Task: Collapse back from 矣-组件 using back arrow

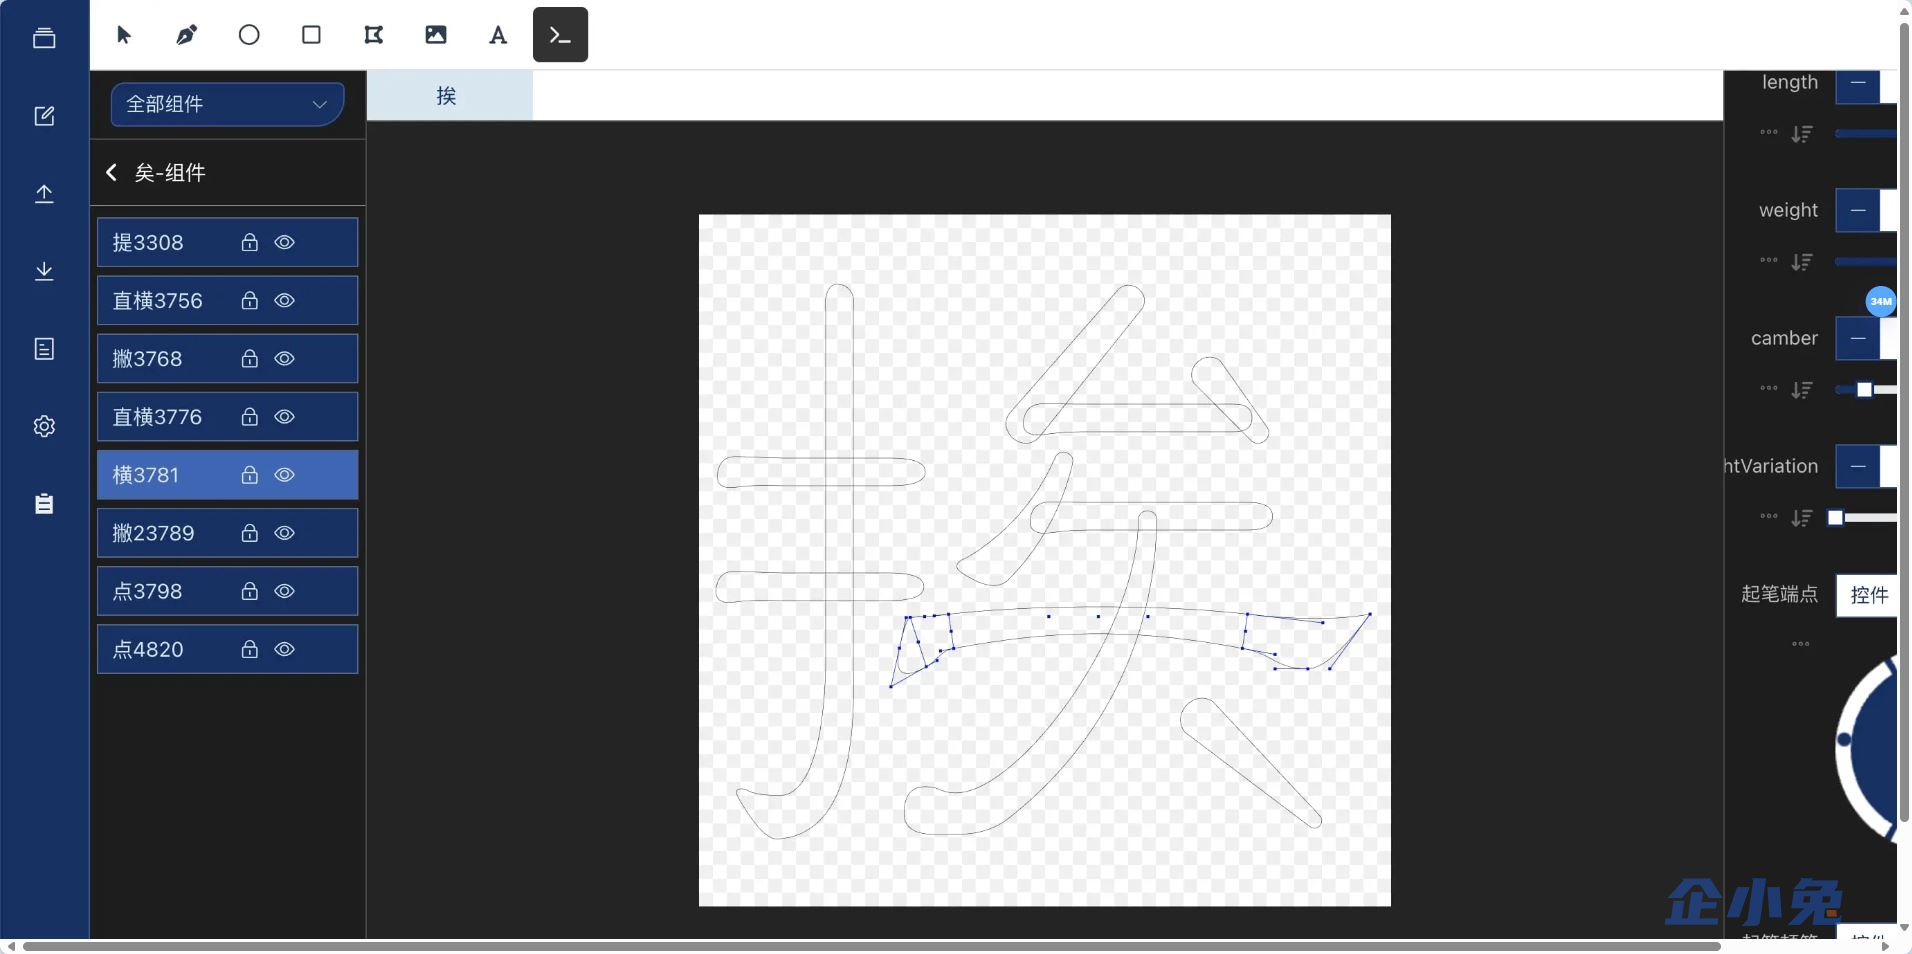Action: coord(111,172)
